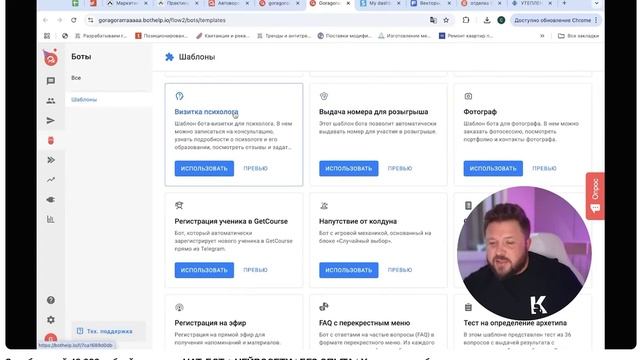This screenshot has width=640, height=360.
Task: Click the Визитка психолога card icon
Action: pos(179,96)
